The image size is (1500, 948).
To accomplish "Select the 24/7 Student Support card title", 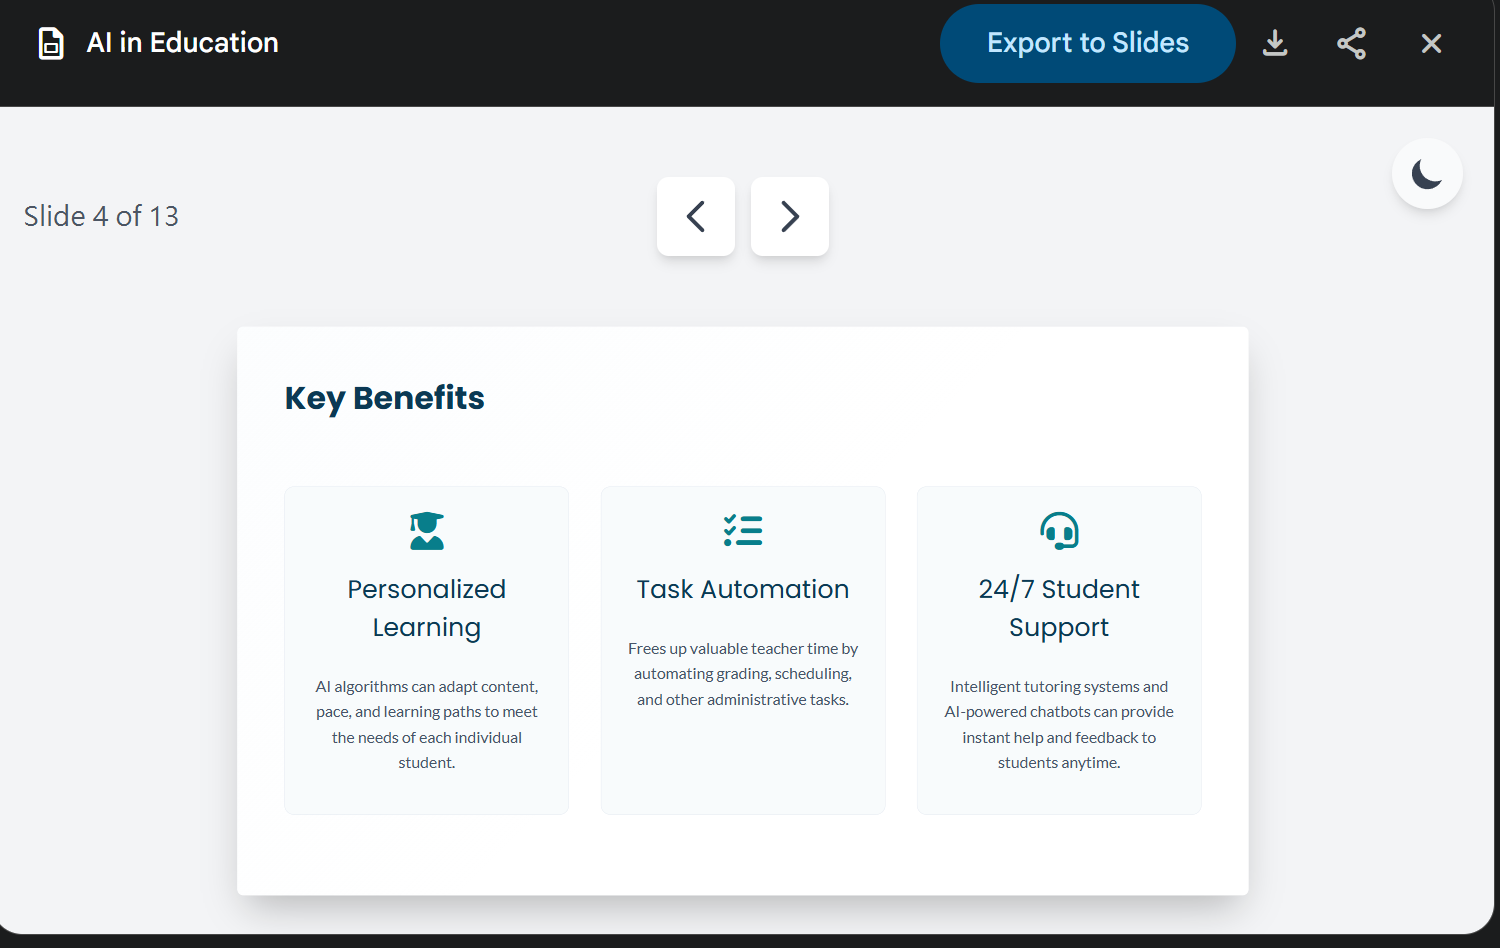I will click(1059, 608).
